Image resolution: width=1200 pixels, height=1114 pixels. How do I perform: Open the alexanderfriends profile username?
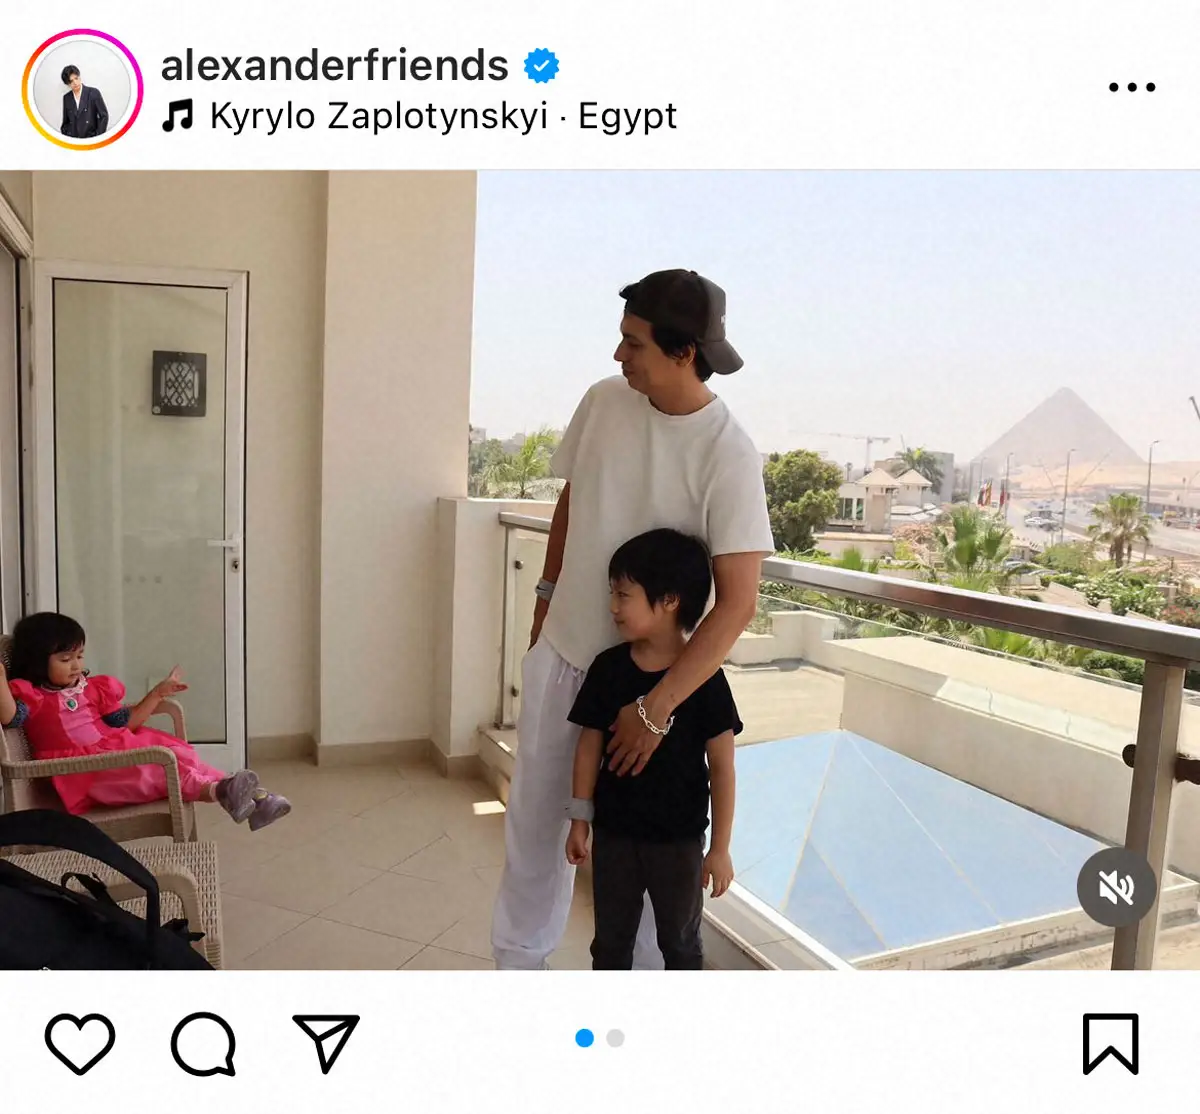point(334,66)
